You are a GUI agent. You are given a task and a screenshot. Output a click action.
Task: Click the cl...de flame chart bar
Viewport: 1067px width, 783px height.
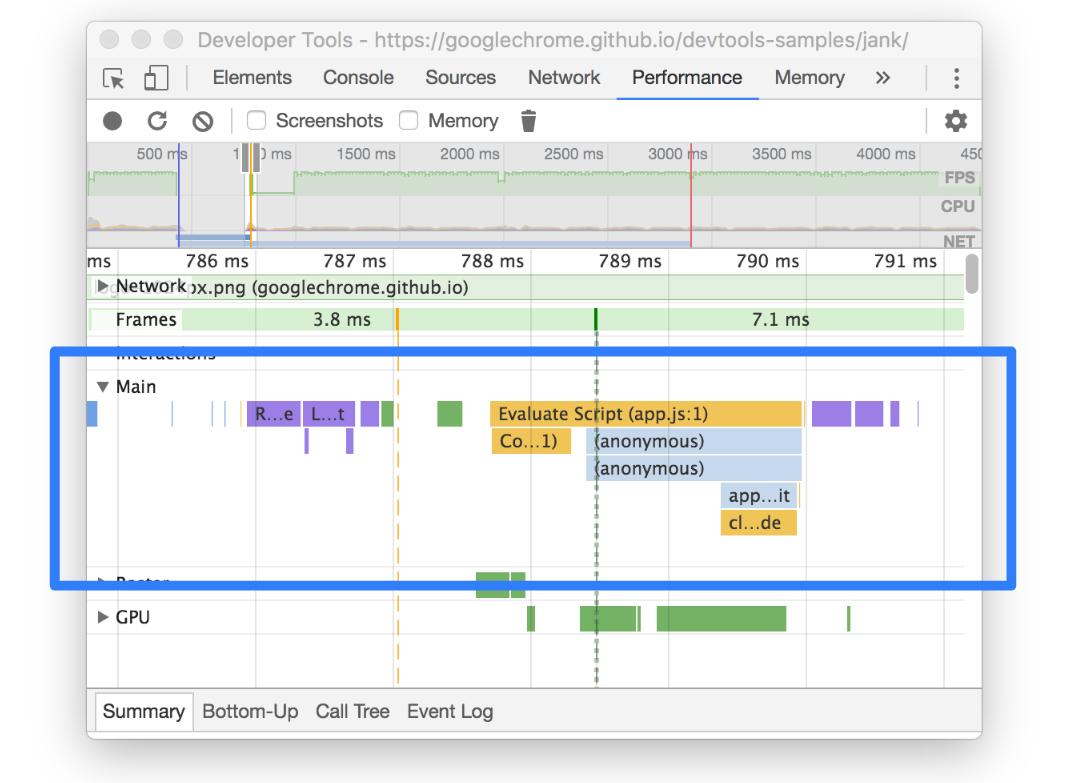point(758,523)
